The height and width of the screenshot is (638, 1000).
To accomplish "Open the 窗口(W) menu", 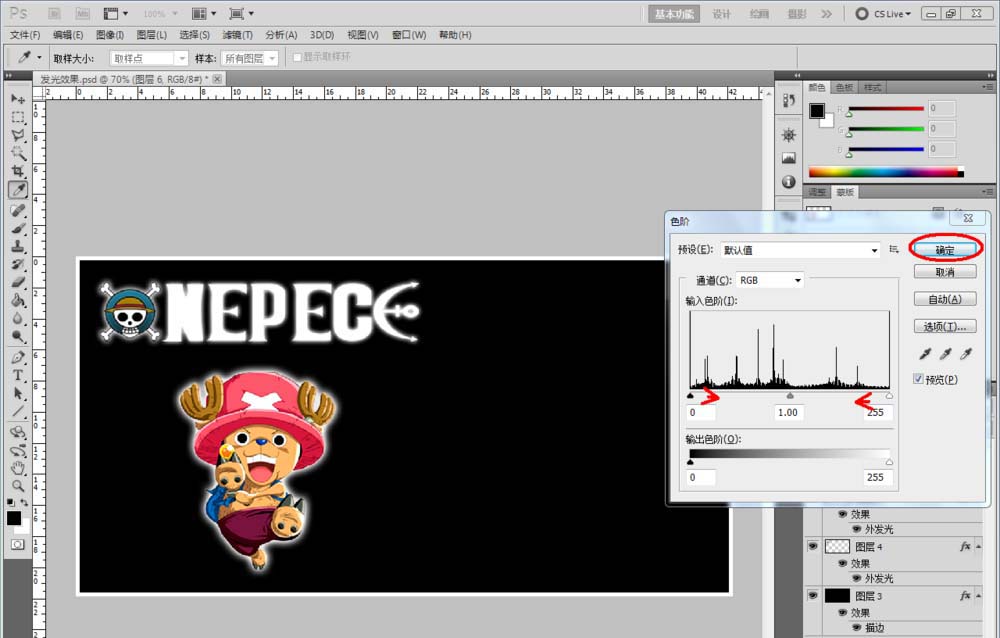I will coord(409,35).
